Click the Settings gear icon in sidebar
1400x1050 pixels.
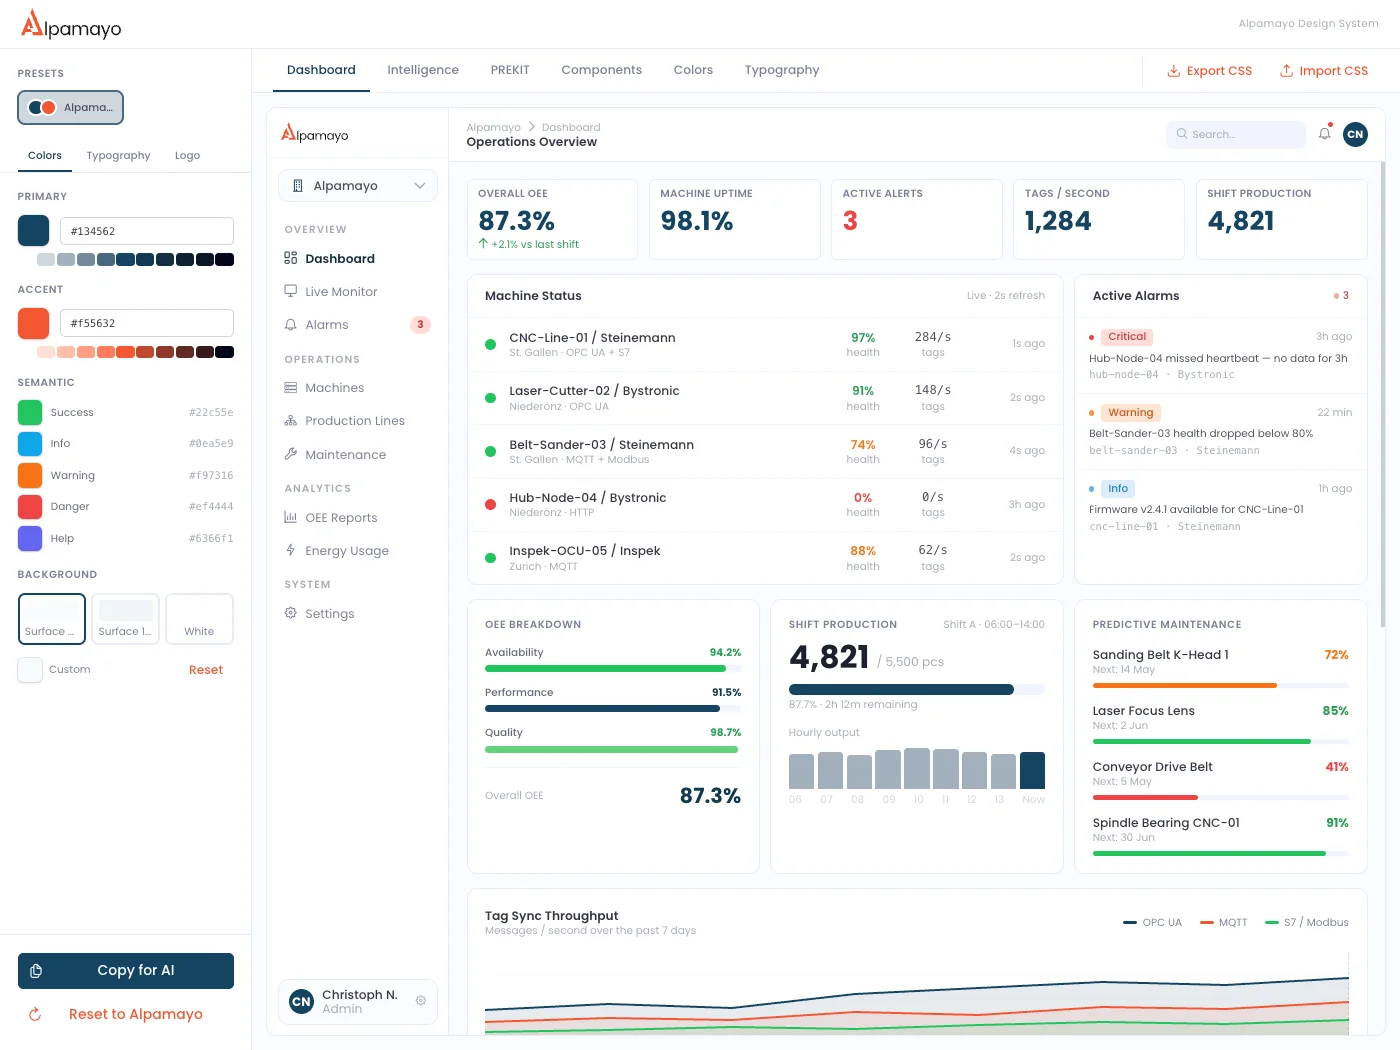(291, 613)
